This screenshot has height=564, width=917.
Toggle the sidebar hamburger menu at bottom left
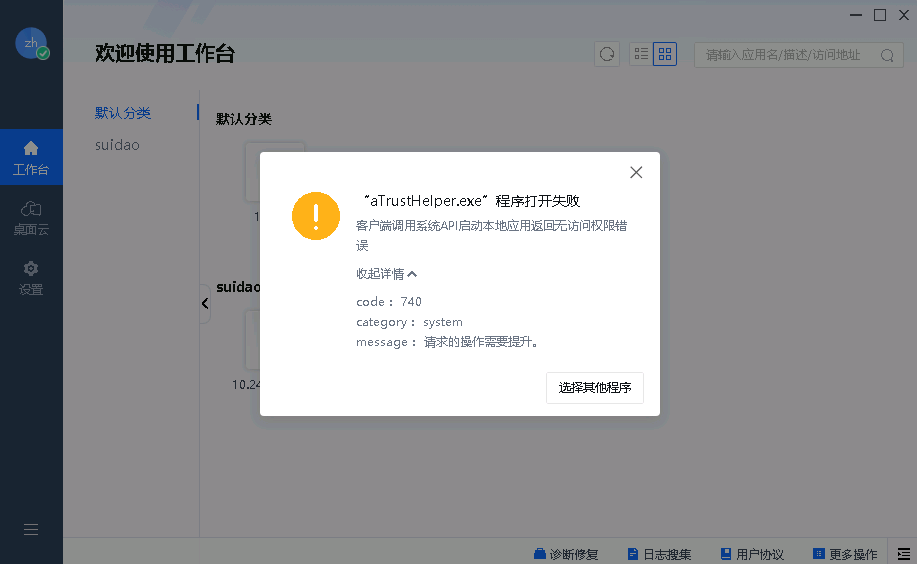point(31,529)
